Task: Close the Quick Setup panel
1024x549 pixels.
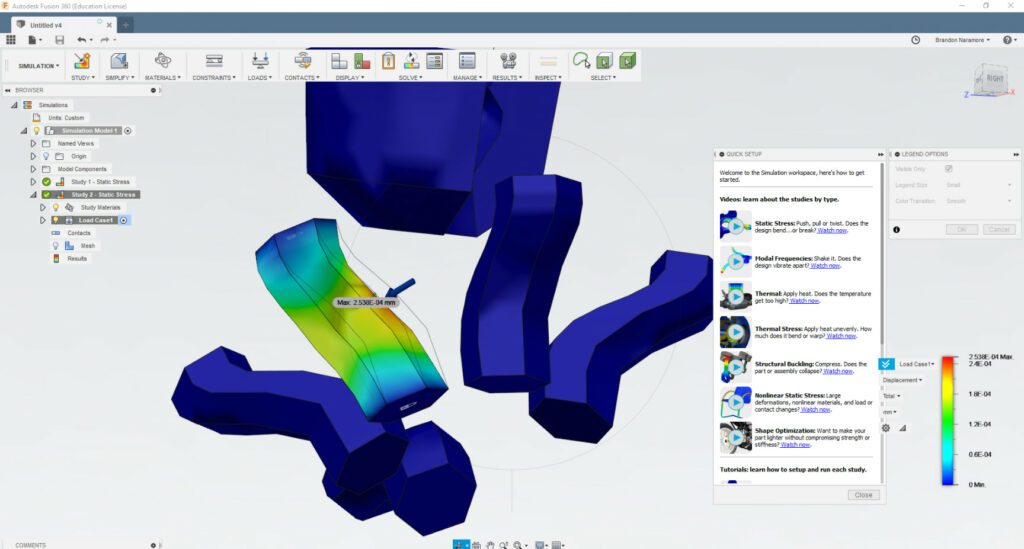Action: 863,495
